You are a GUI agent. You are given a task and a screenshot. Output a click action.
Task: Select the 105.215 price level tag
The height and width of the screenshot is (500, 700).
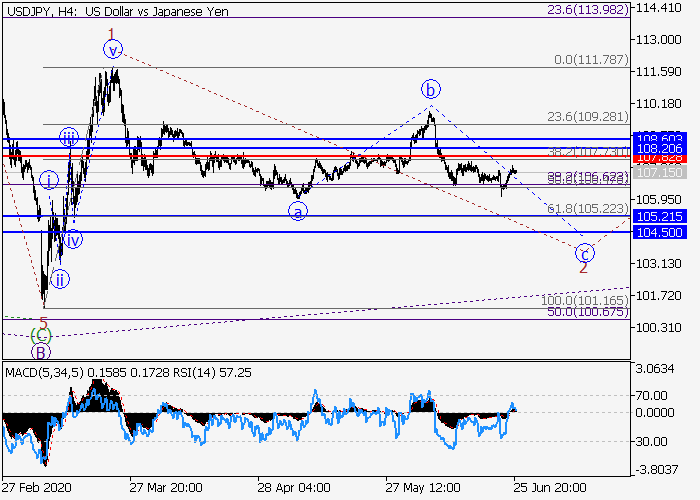pos(659,216)
